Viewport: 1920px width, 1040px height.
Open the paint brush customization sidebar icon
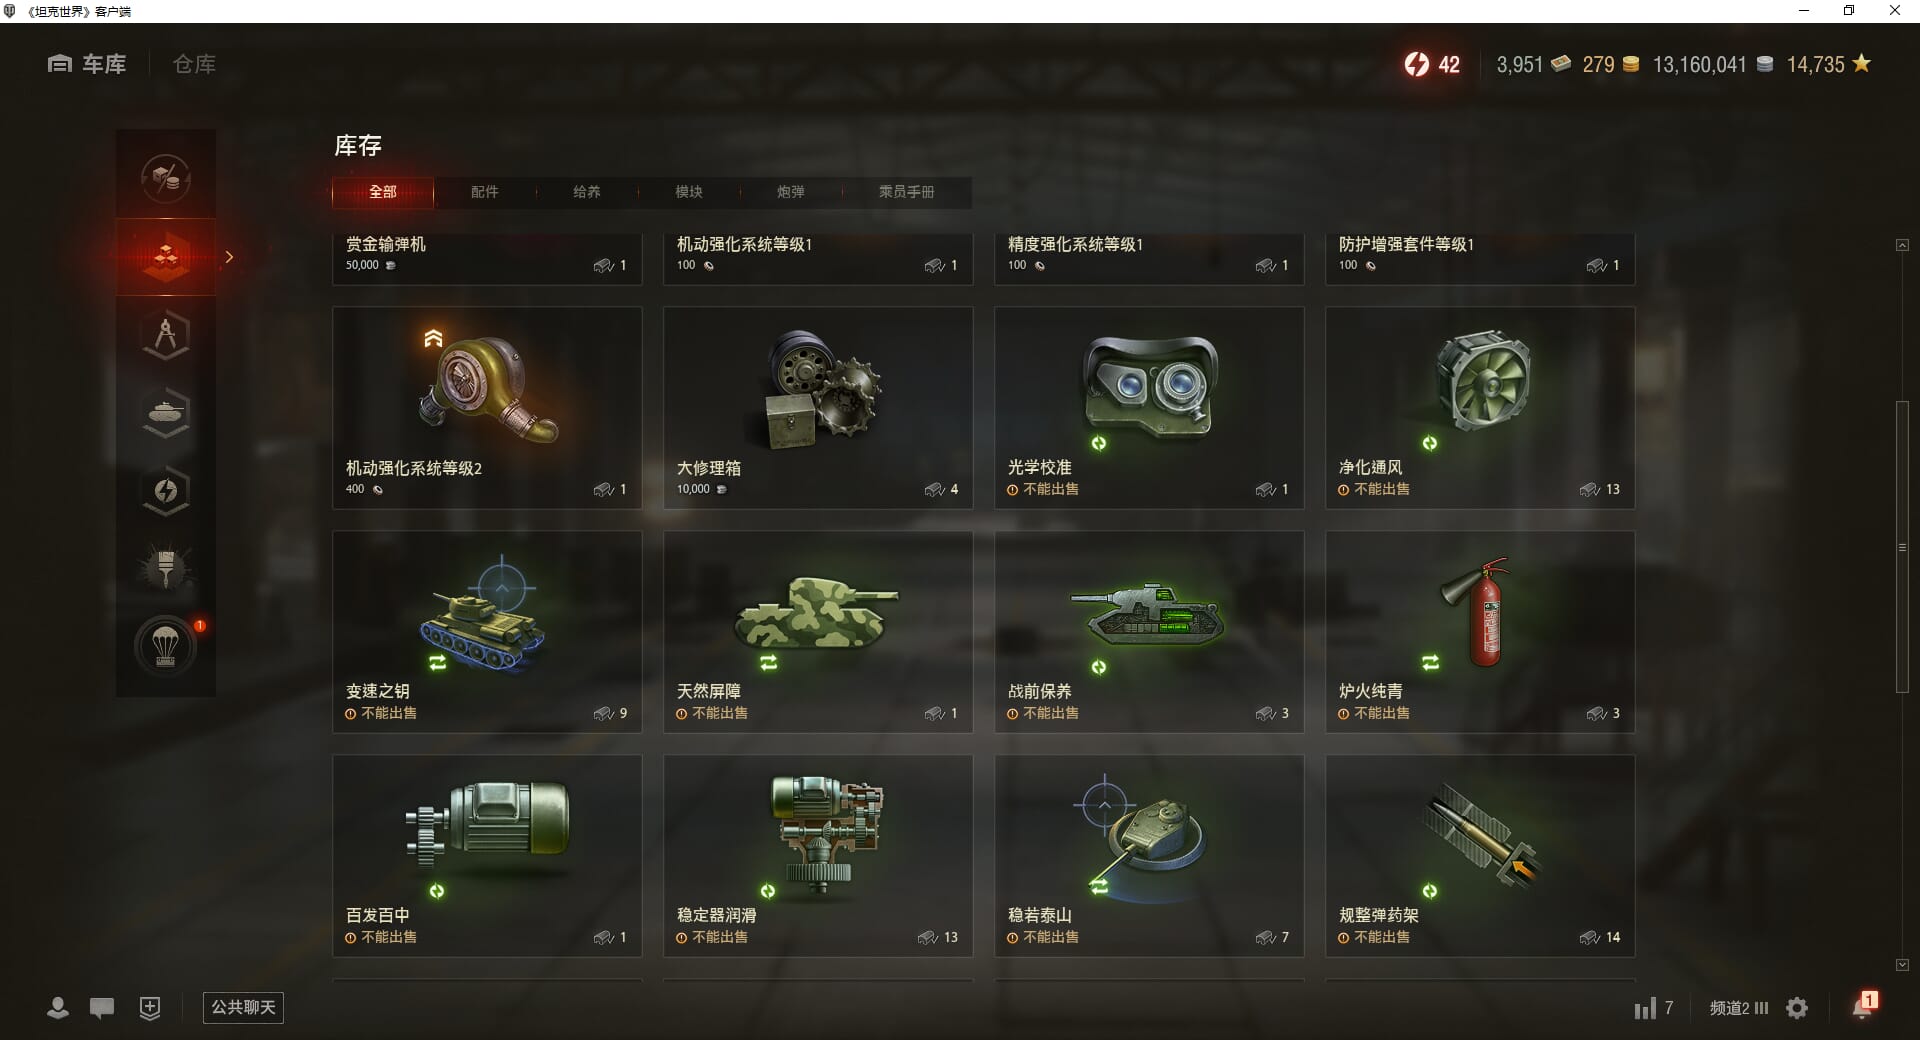click(166, 568)
